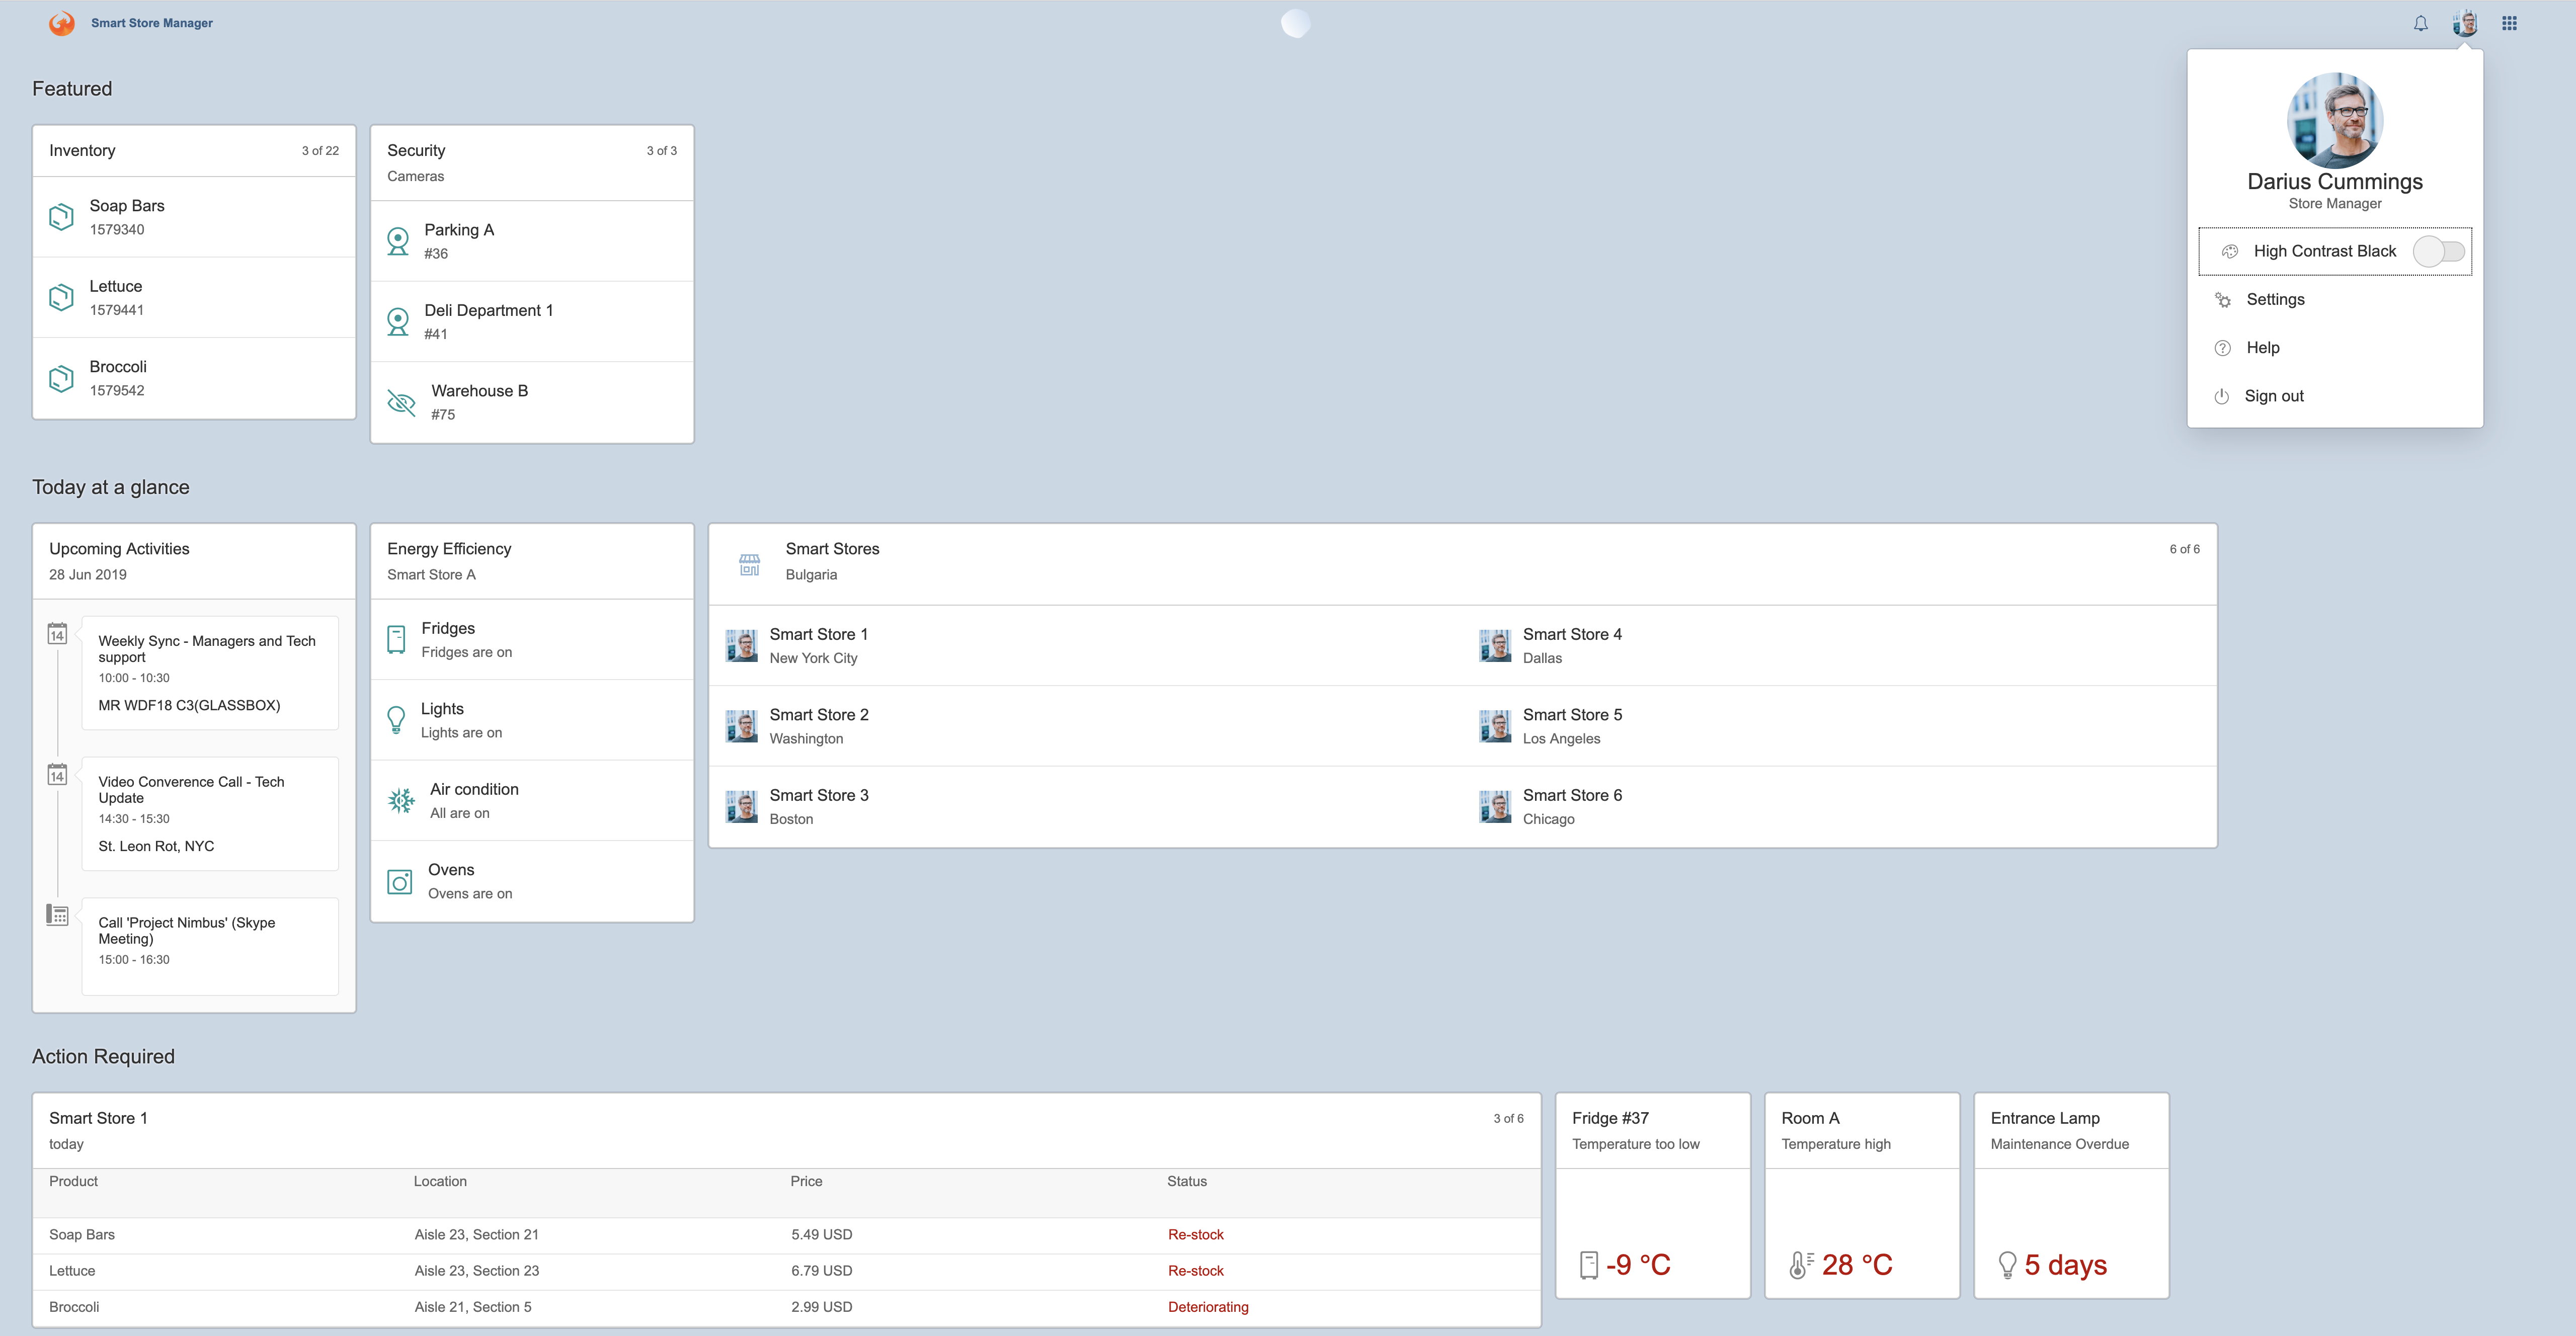This screenshot has height=1336, width=2576.
Task: Toggle the High Contrast Black switch
Action: click(x=2439, y=251)
